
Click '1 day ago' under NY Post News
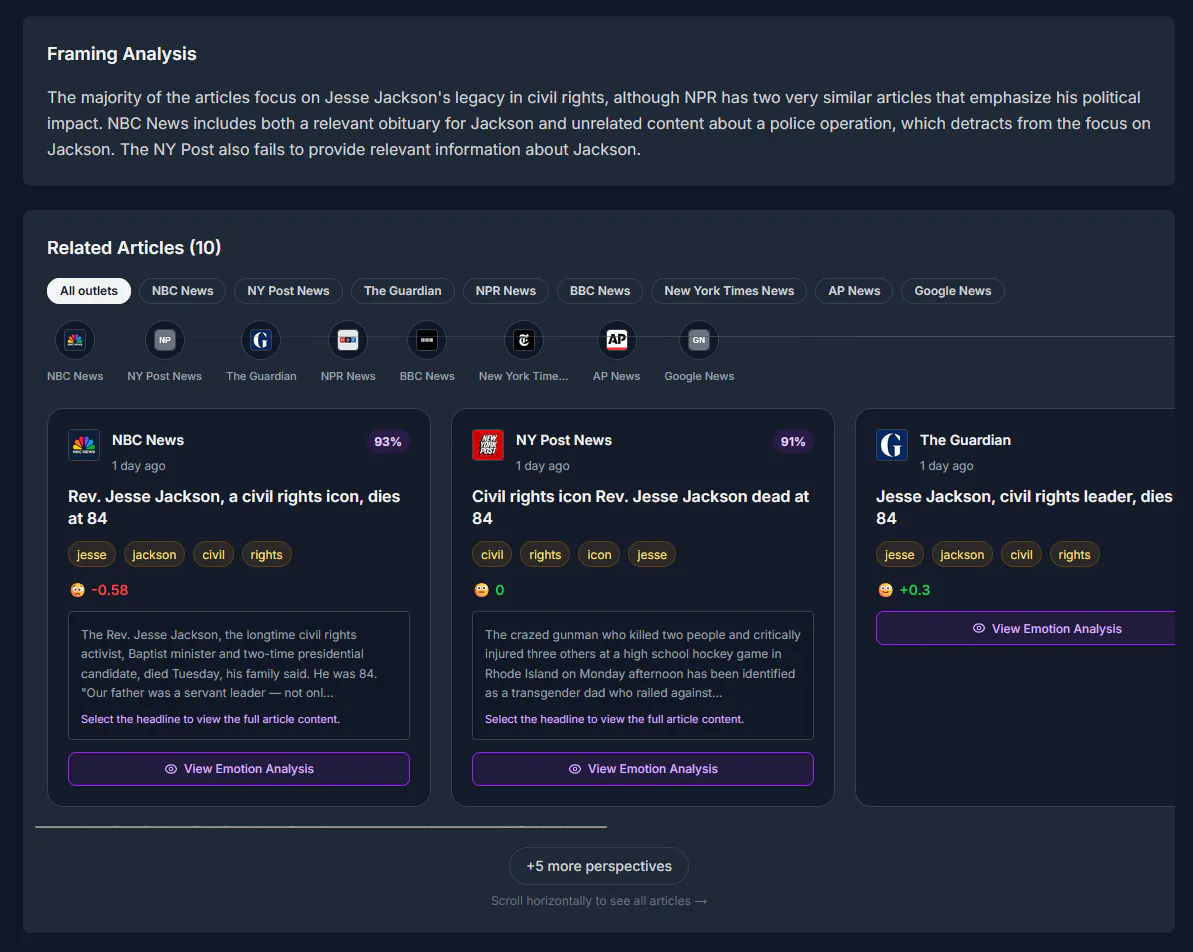[x=542, y=466]
